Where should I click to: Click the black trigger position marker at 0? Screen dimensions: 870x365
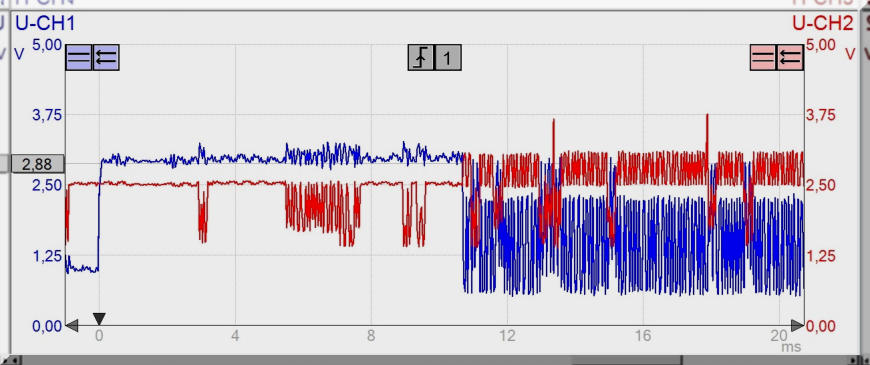[99, 319]
